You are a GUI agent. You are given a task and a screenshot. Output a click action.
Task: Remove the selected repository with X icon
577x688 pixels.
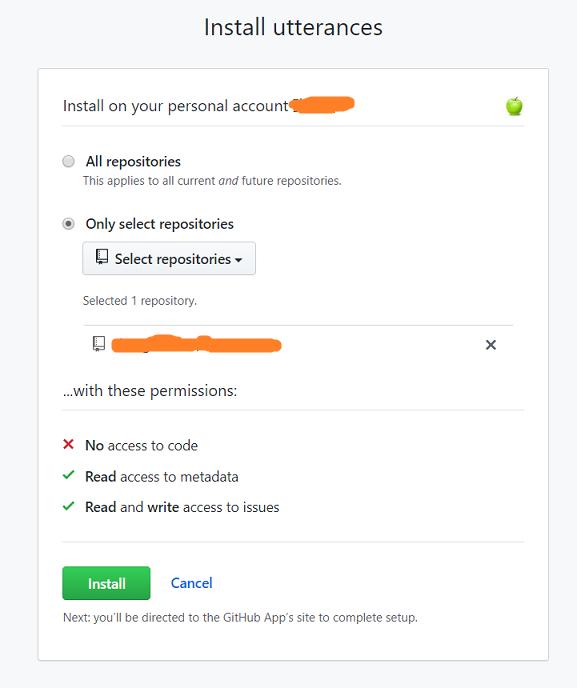(x=491, y=345)
